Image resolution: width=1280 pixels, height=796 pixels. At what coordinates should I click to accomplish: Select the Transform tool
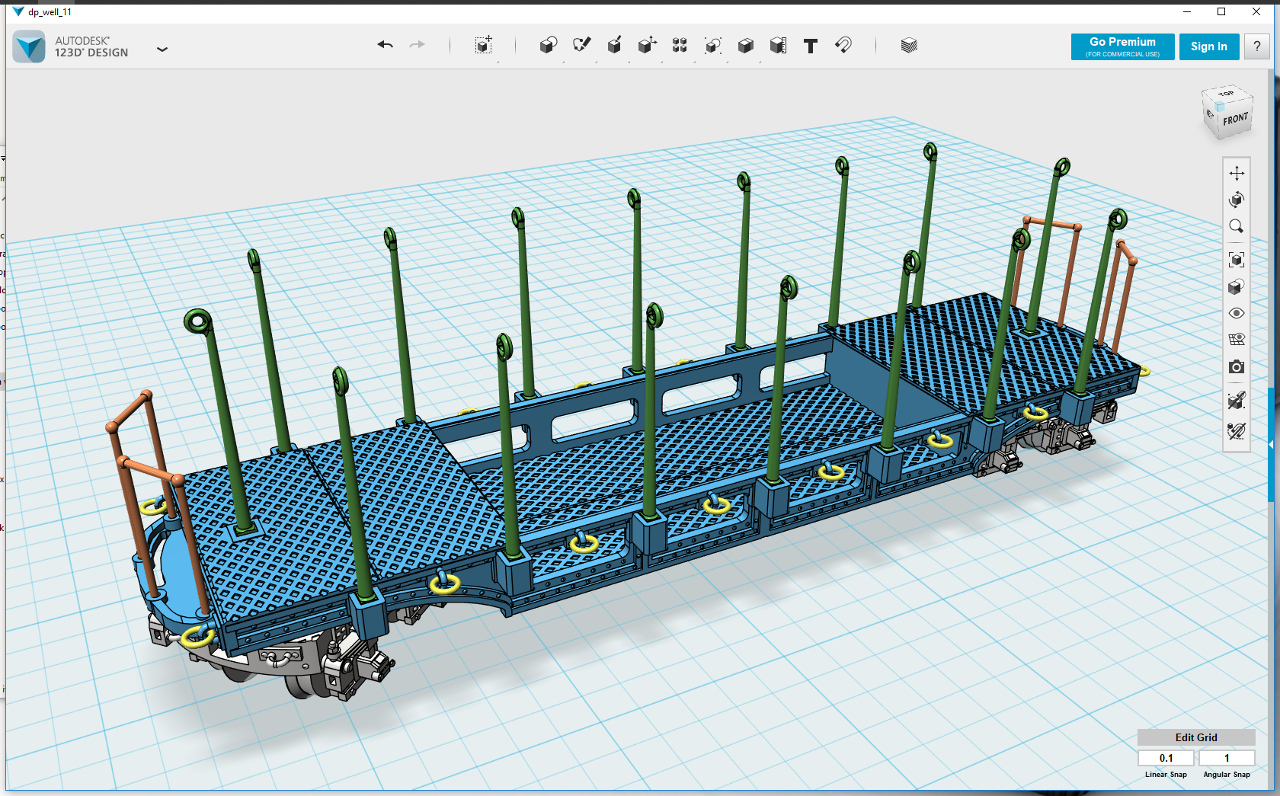pyautogui.click(x=484, y=45)
